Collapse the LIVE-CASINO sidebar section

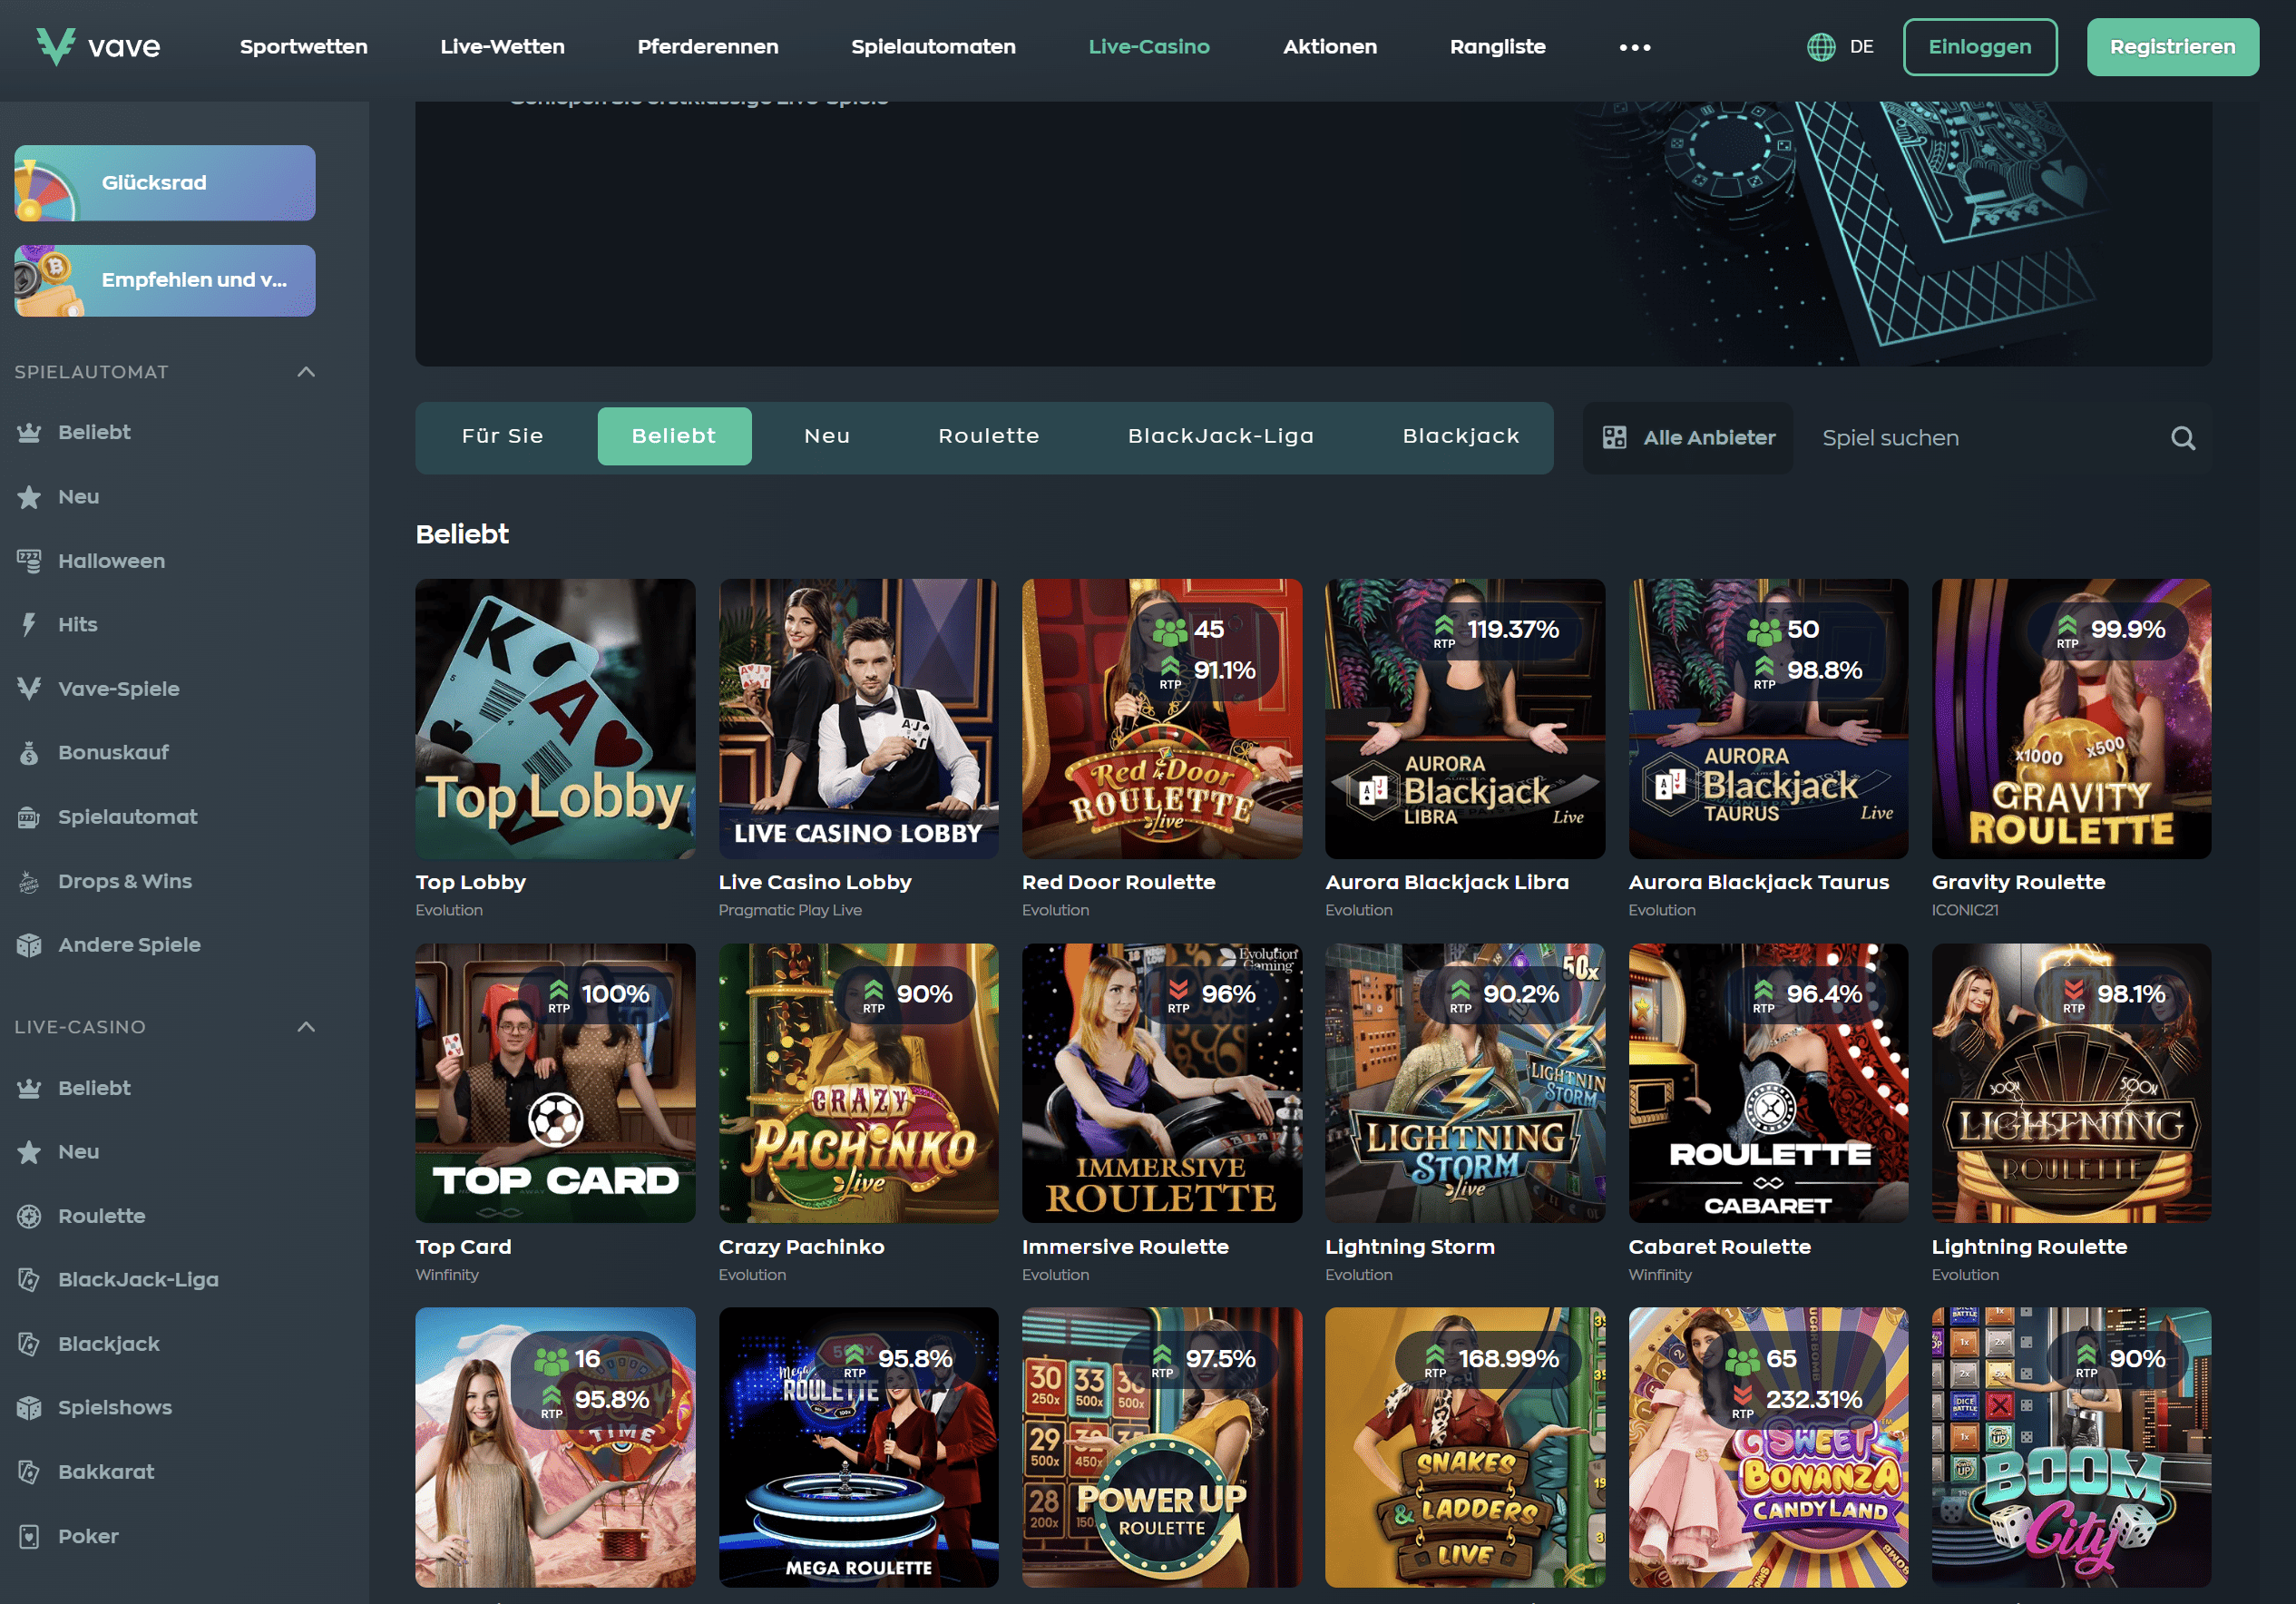pos(306,1027)
